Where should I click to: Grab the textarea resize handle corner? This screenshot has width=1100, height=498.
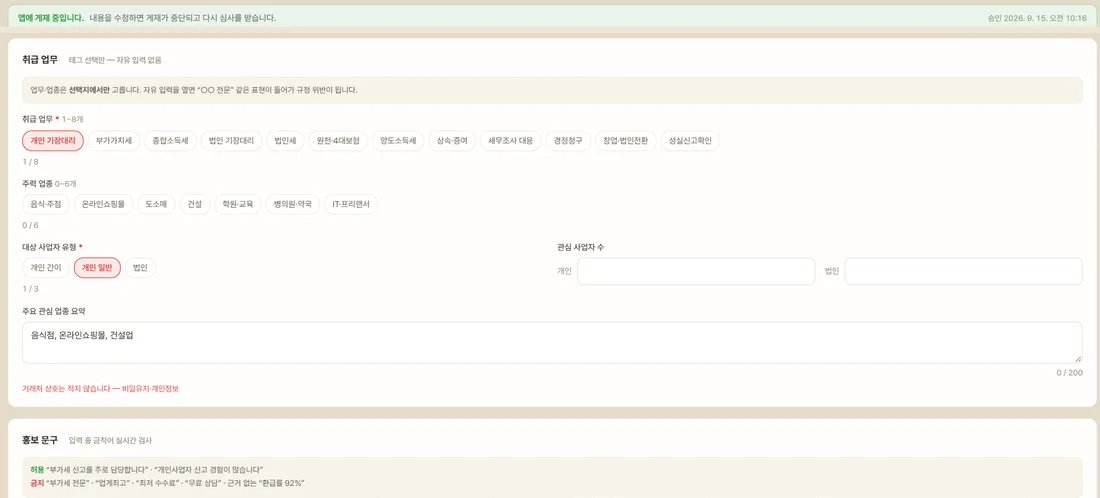1078,359
